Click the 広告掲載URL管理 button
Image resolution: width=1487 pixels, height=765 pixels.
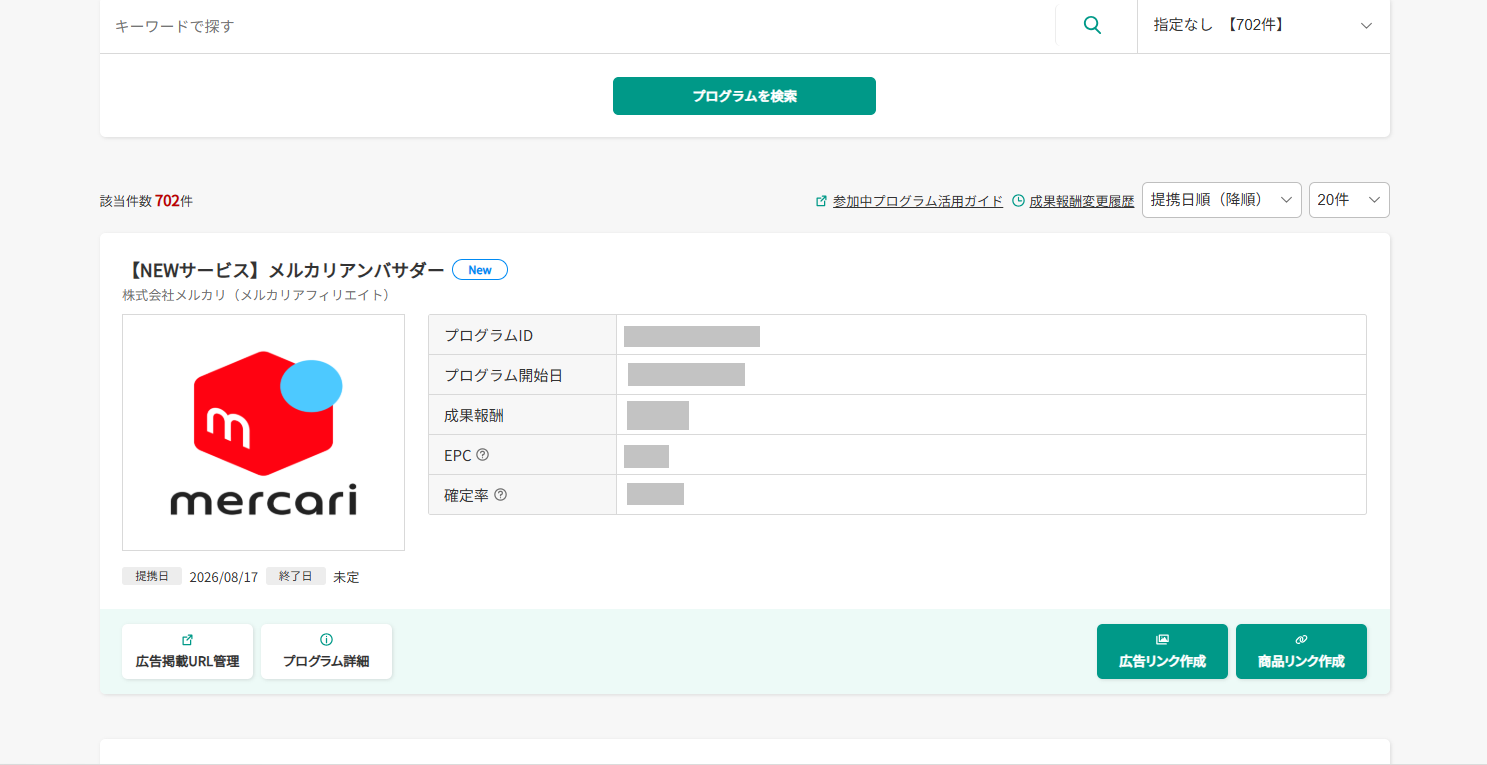coord(187,652)
